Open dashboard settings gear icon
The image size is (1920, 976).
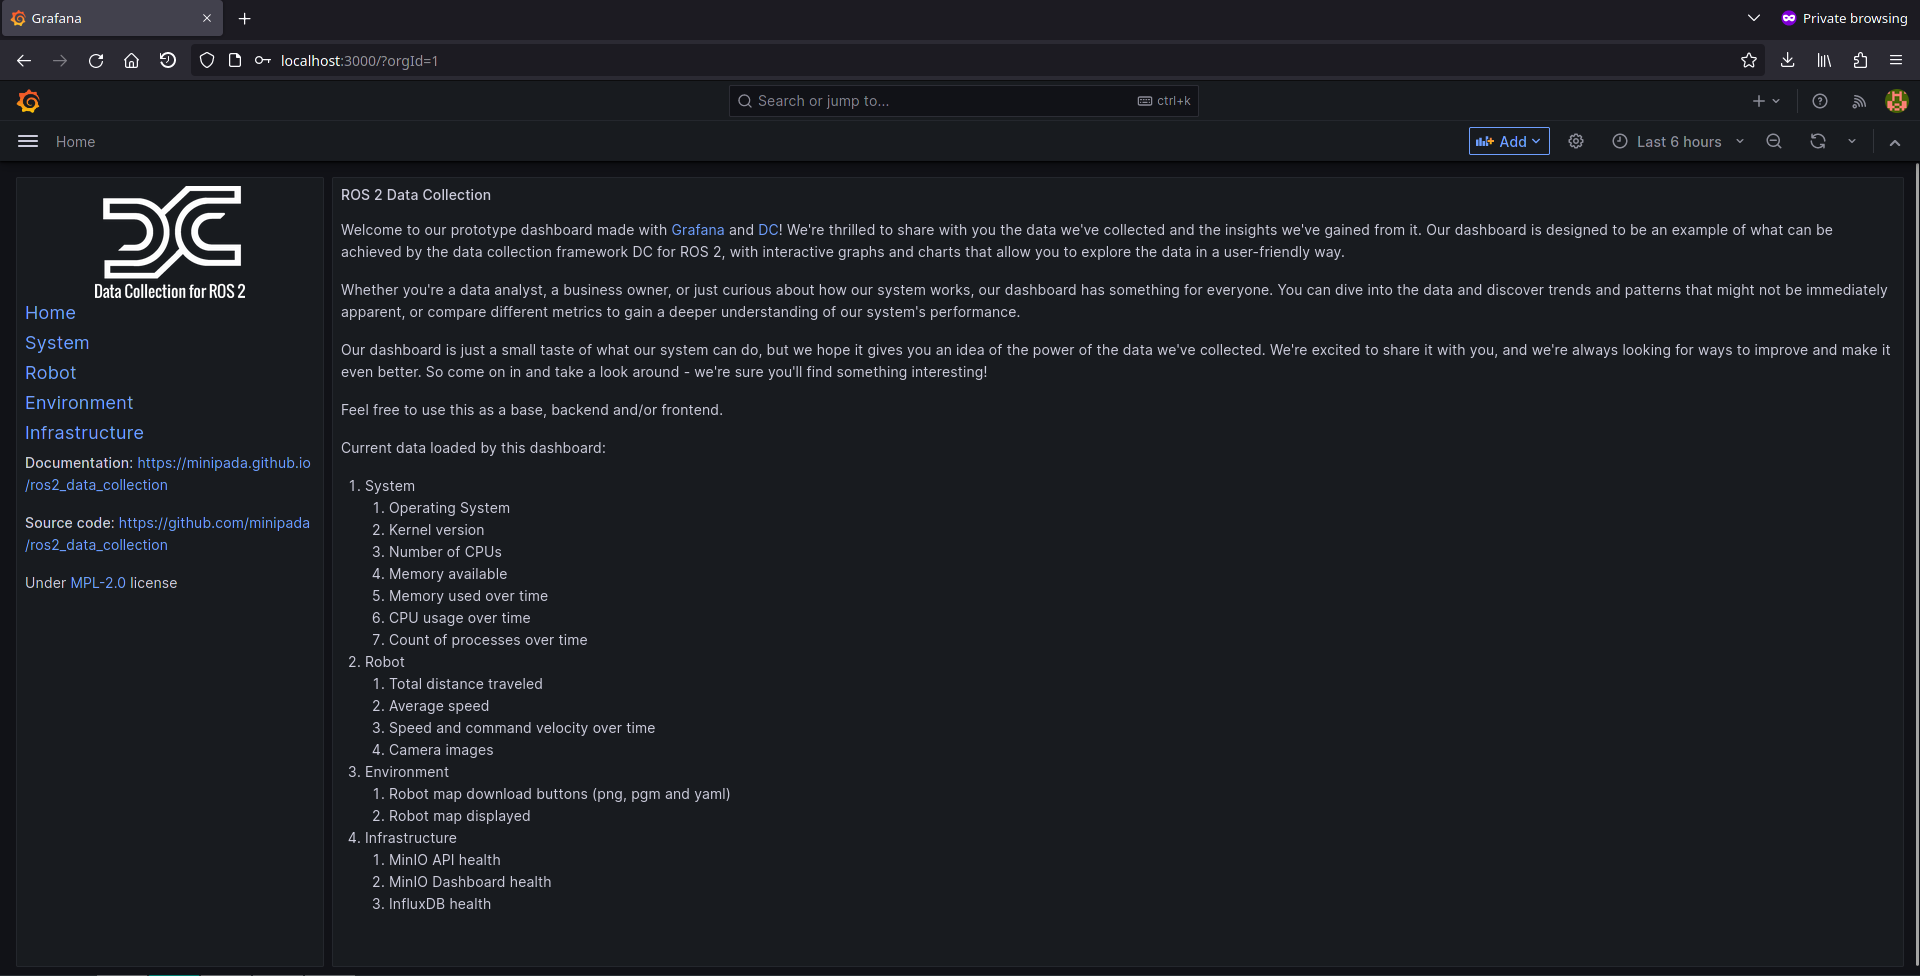coord(1576,142)
